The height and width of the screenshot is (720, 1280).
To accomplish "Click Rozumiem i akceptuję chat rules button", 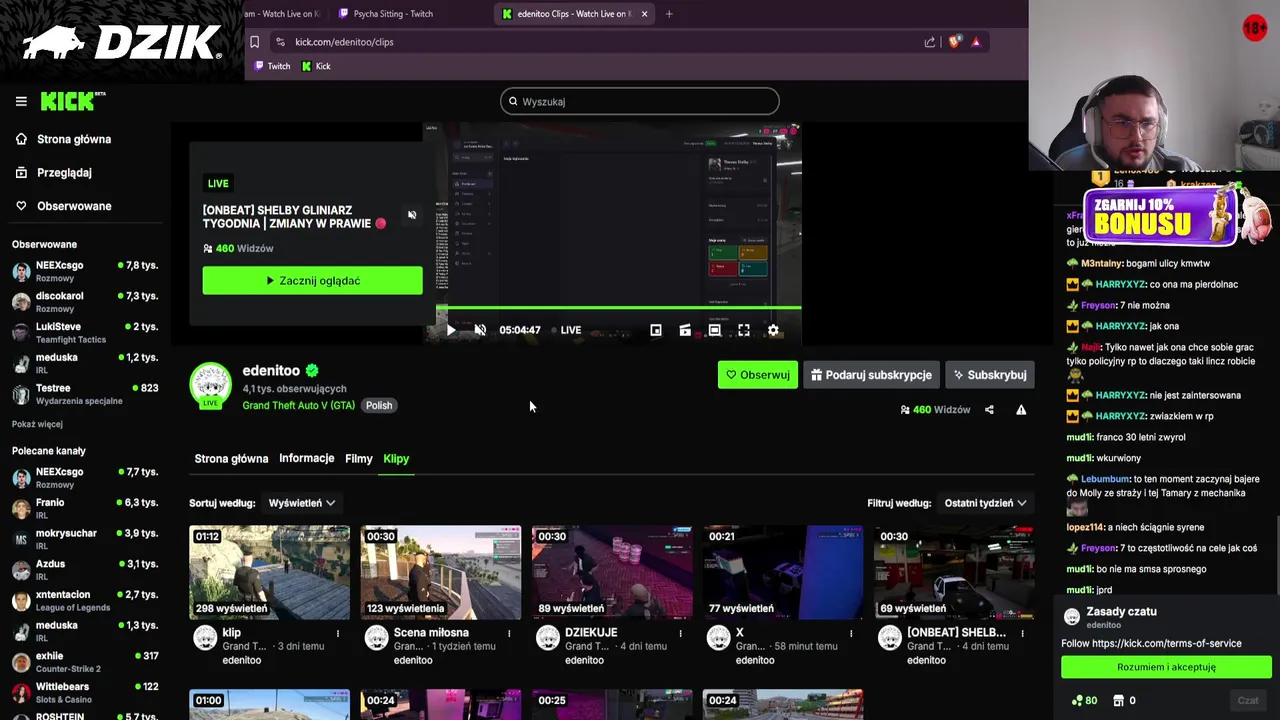I will (x=1166, y=667).
